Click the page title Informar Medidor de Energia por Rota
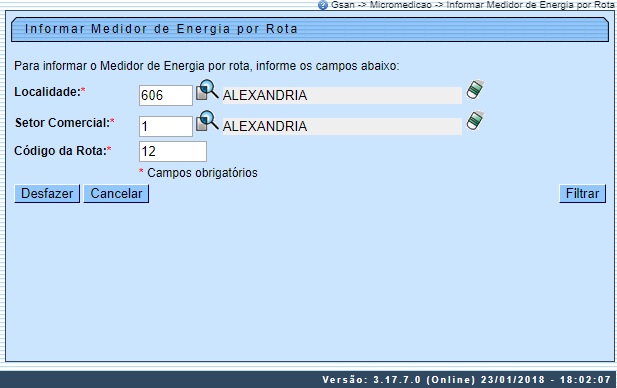 161,29
